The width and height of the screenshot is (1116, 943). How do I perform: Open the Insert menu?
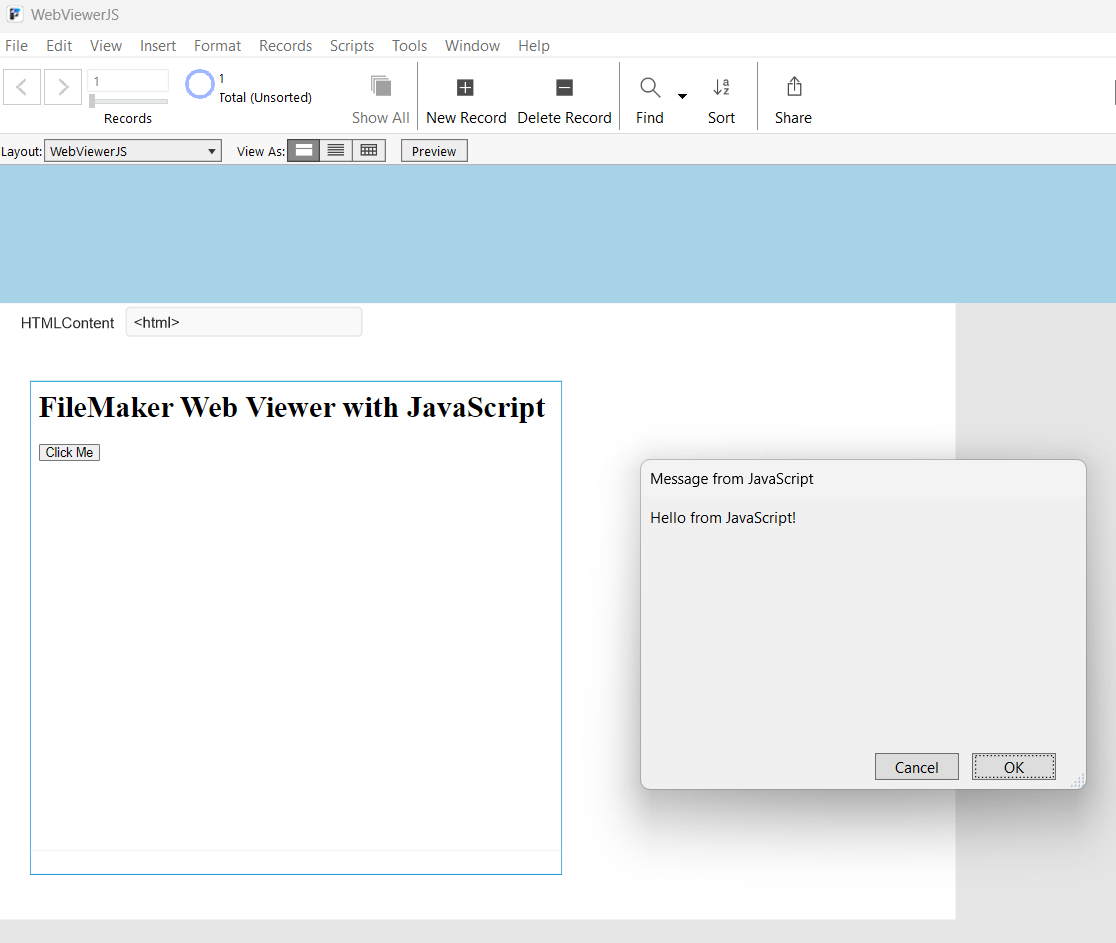point(157,46)
